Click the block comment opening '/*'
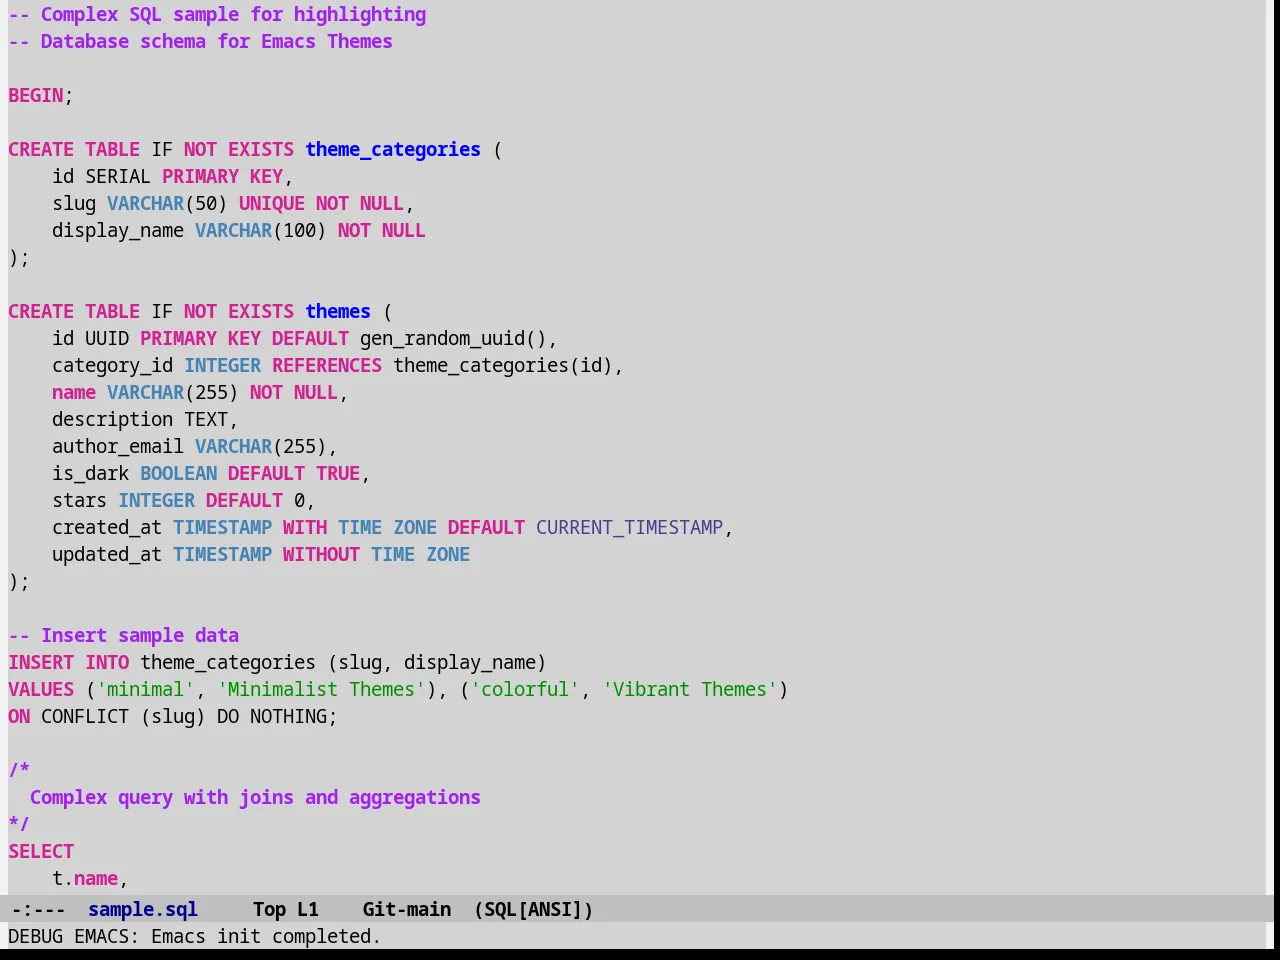 click(19, 770)
